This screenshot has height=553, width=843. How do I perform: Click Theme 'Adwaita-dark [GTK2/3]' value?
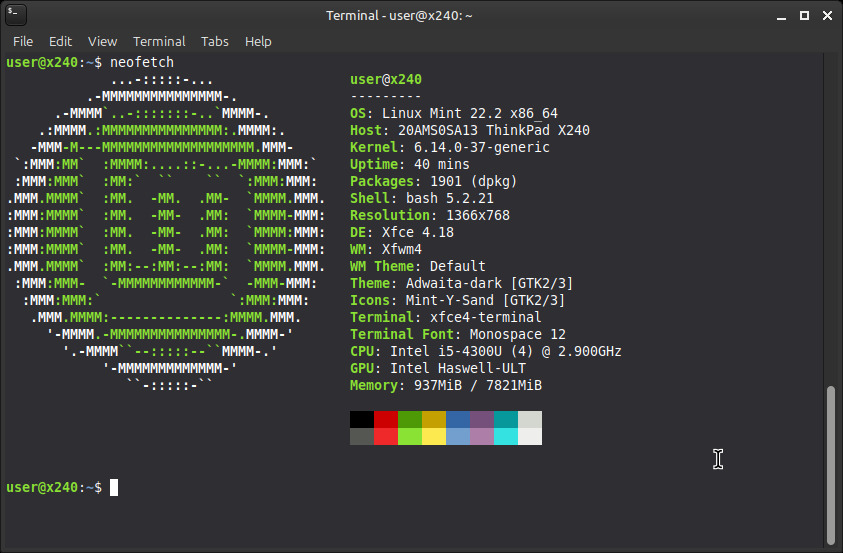[489, 284]
